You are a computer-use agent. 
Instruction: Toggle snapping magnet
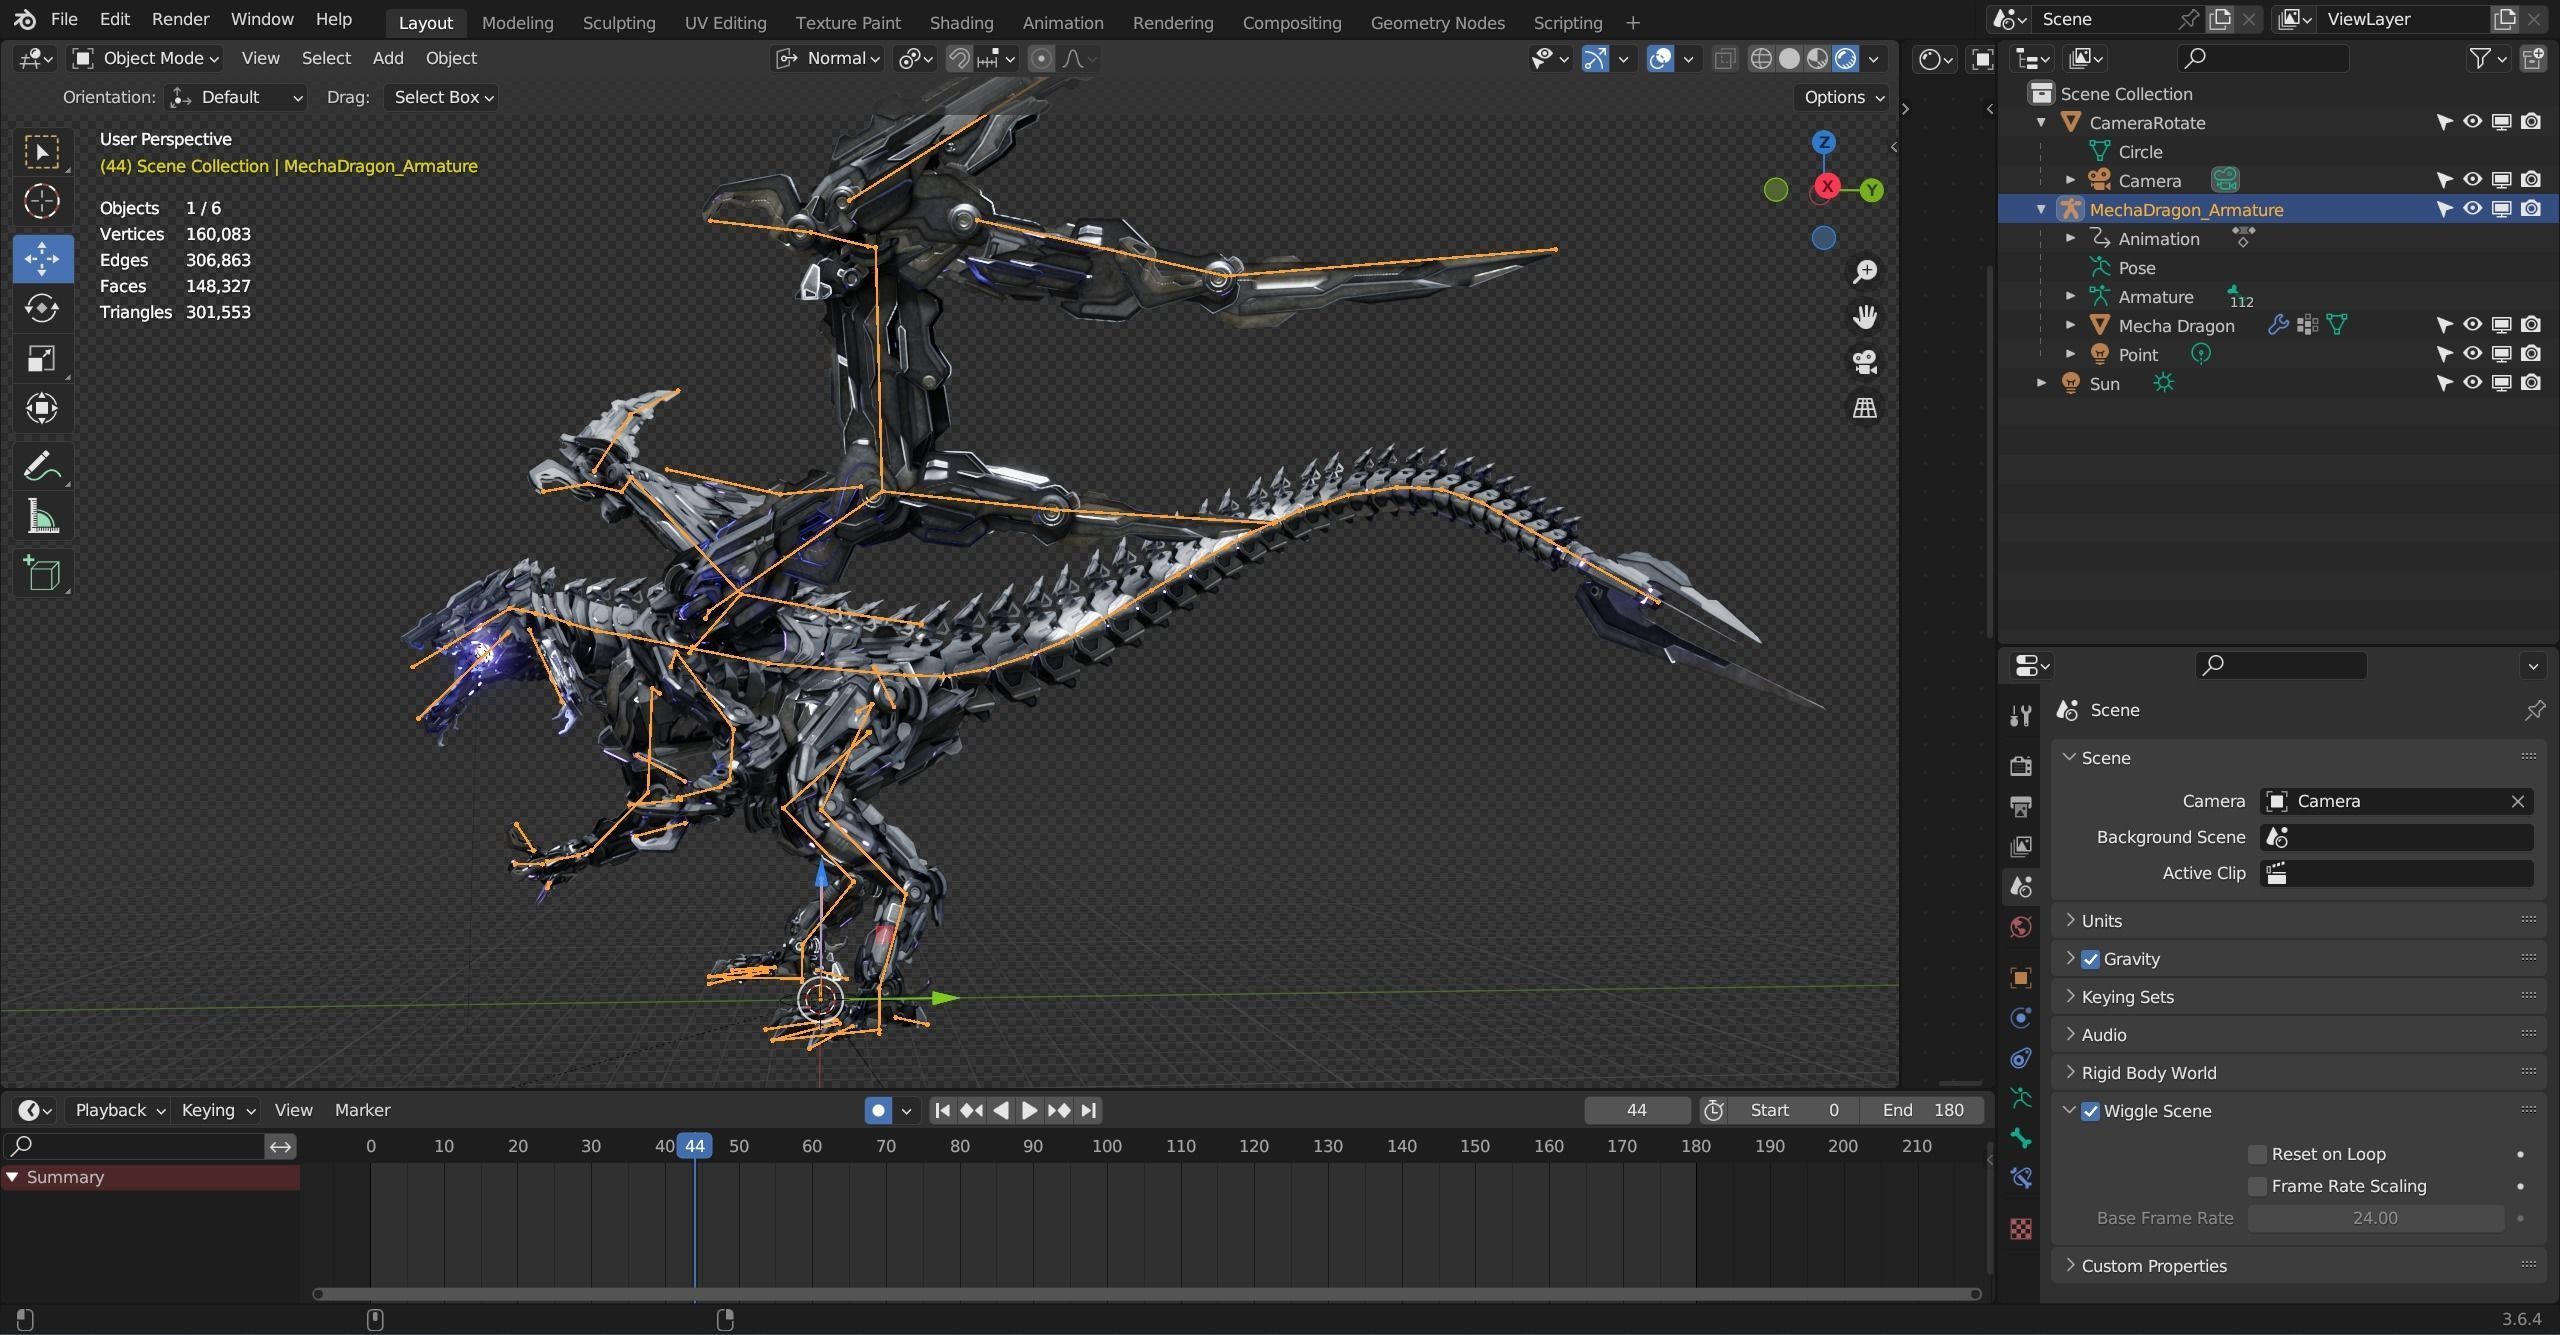click(x=958, y=59)
